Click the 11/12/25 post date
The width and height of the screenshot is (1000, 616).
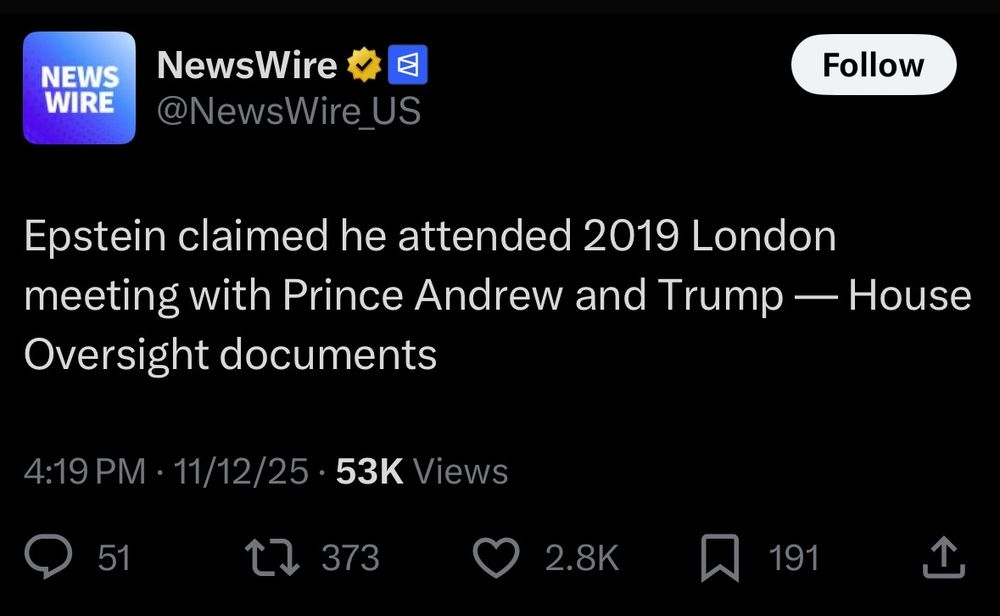(244, 469)
